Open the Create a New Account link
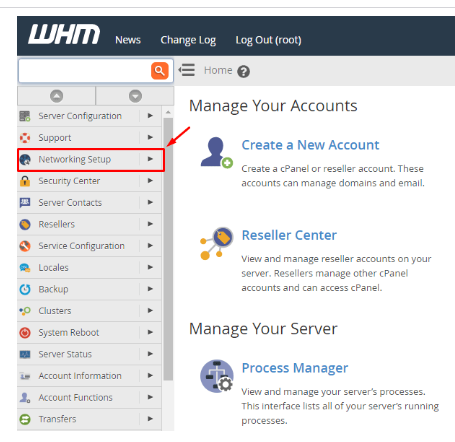The height and width of the screenshot is (442, 455). tap(310, 145)
